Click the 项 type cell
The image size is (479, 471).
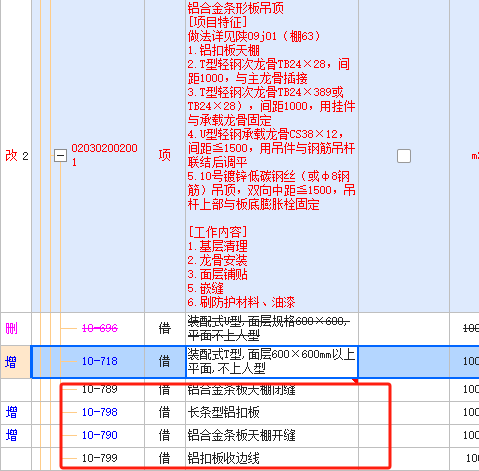[x=165, y=156]
